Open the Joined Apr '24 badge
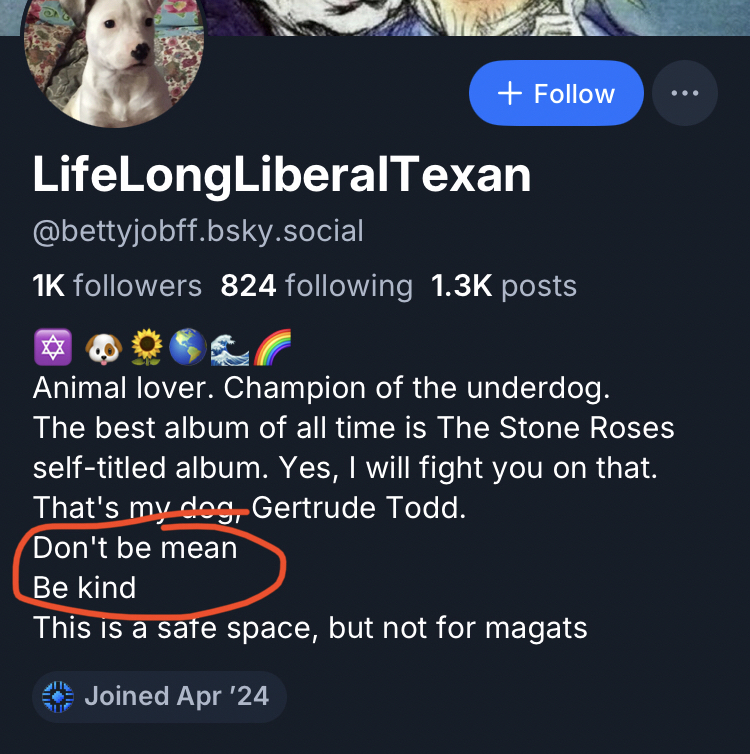This screenshot has width=750, height=754. [158, 696]
